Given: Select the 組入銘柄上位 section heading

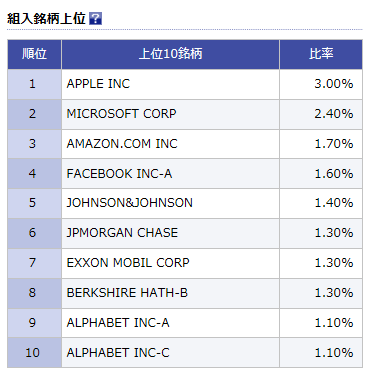Looking at the screenshot, I should pos(46,18).
